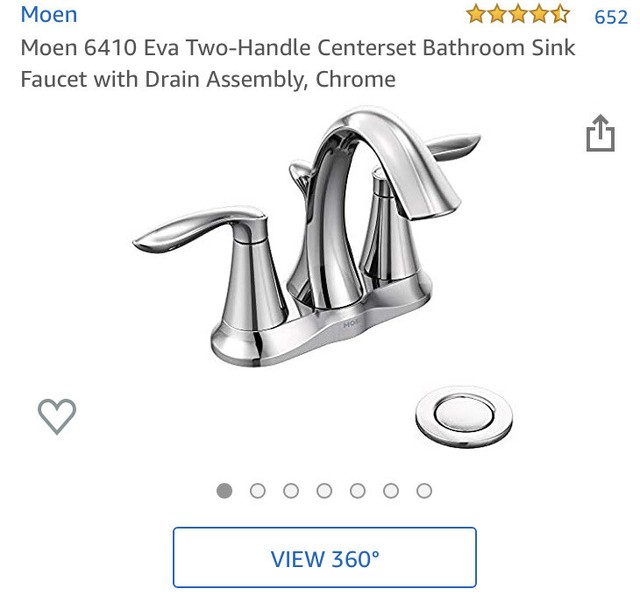Open the 652 customer reviews link
Viewport: 640px width, 596px height.
tap(611, 17)
